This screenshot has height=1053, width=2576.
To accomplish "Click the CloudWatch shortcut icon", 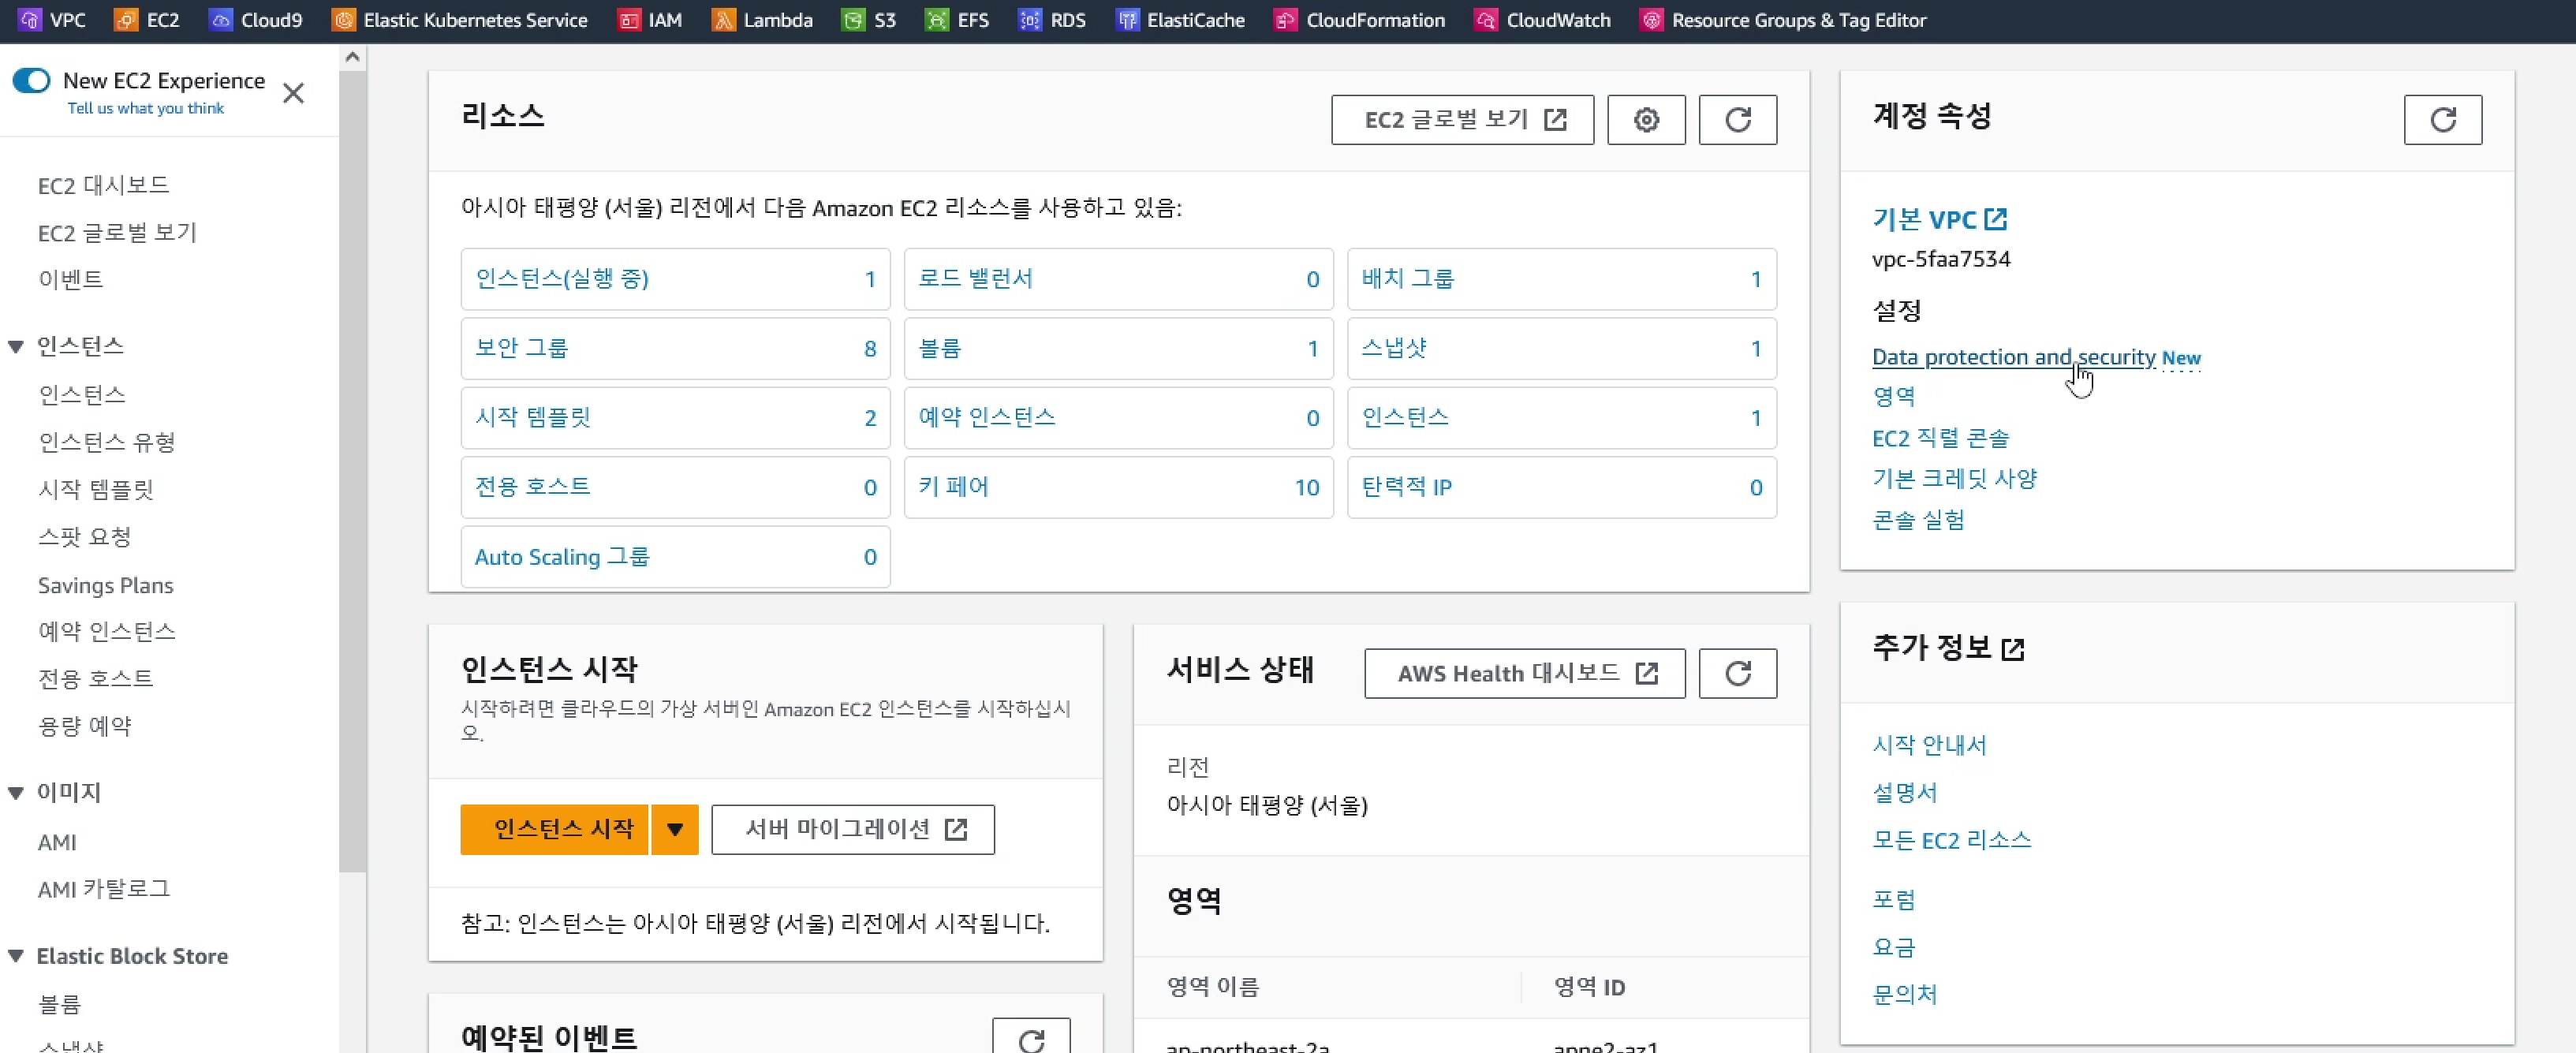I will (x=1486, y=20).
